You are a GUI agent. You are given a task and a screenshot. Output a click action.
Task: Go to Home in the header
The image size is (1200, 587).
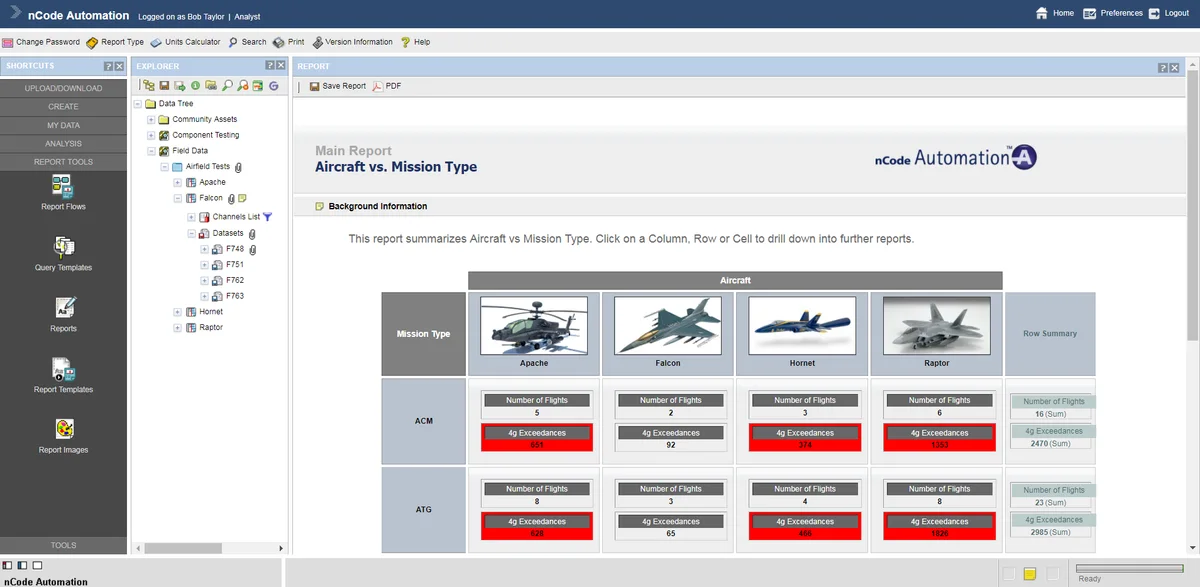(1055, 13)
